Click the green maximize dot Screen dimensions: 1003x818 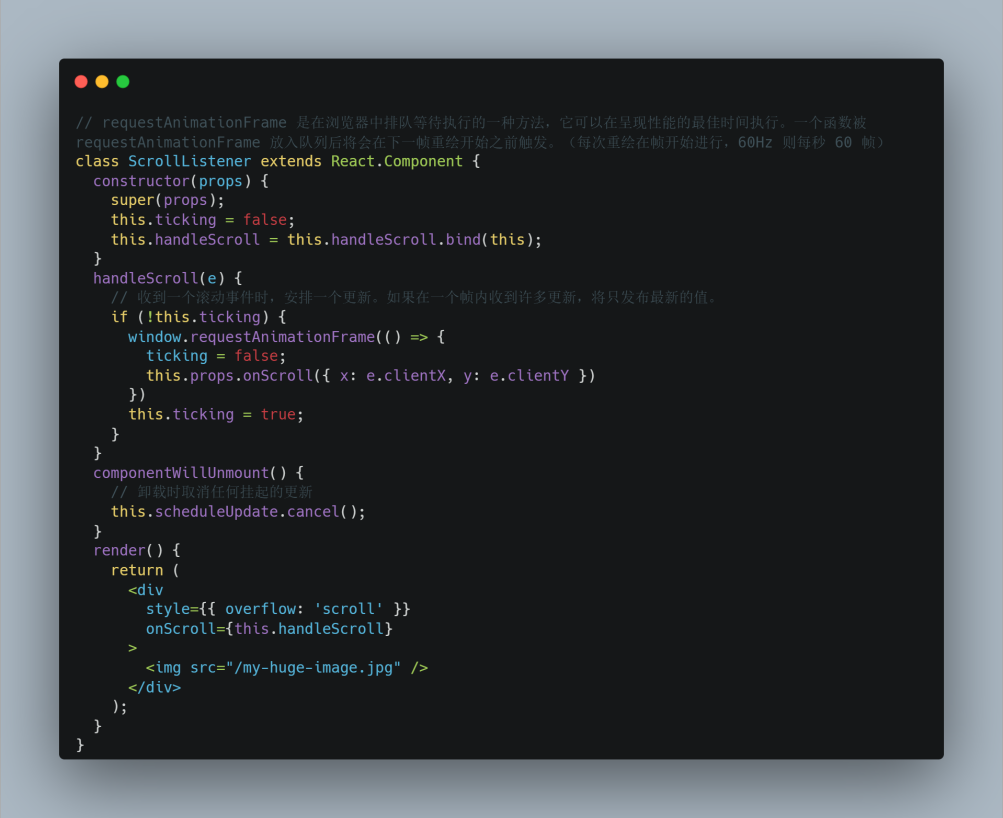[x=123, y=82]
